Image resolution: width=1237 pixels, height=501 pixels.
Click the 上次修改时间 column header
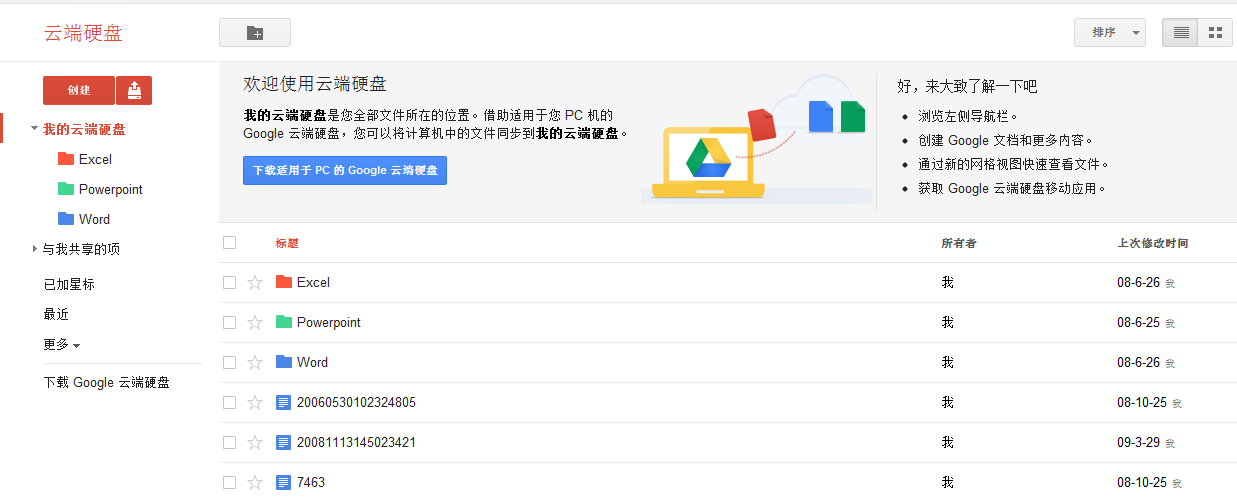click(1153, 243)
